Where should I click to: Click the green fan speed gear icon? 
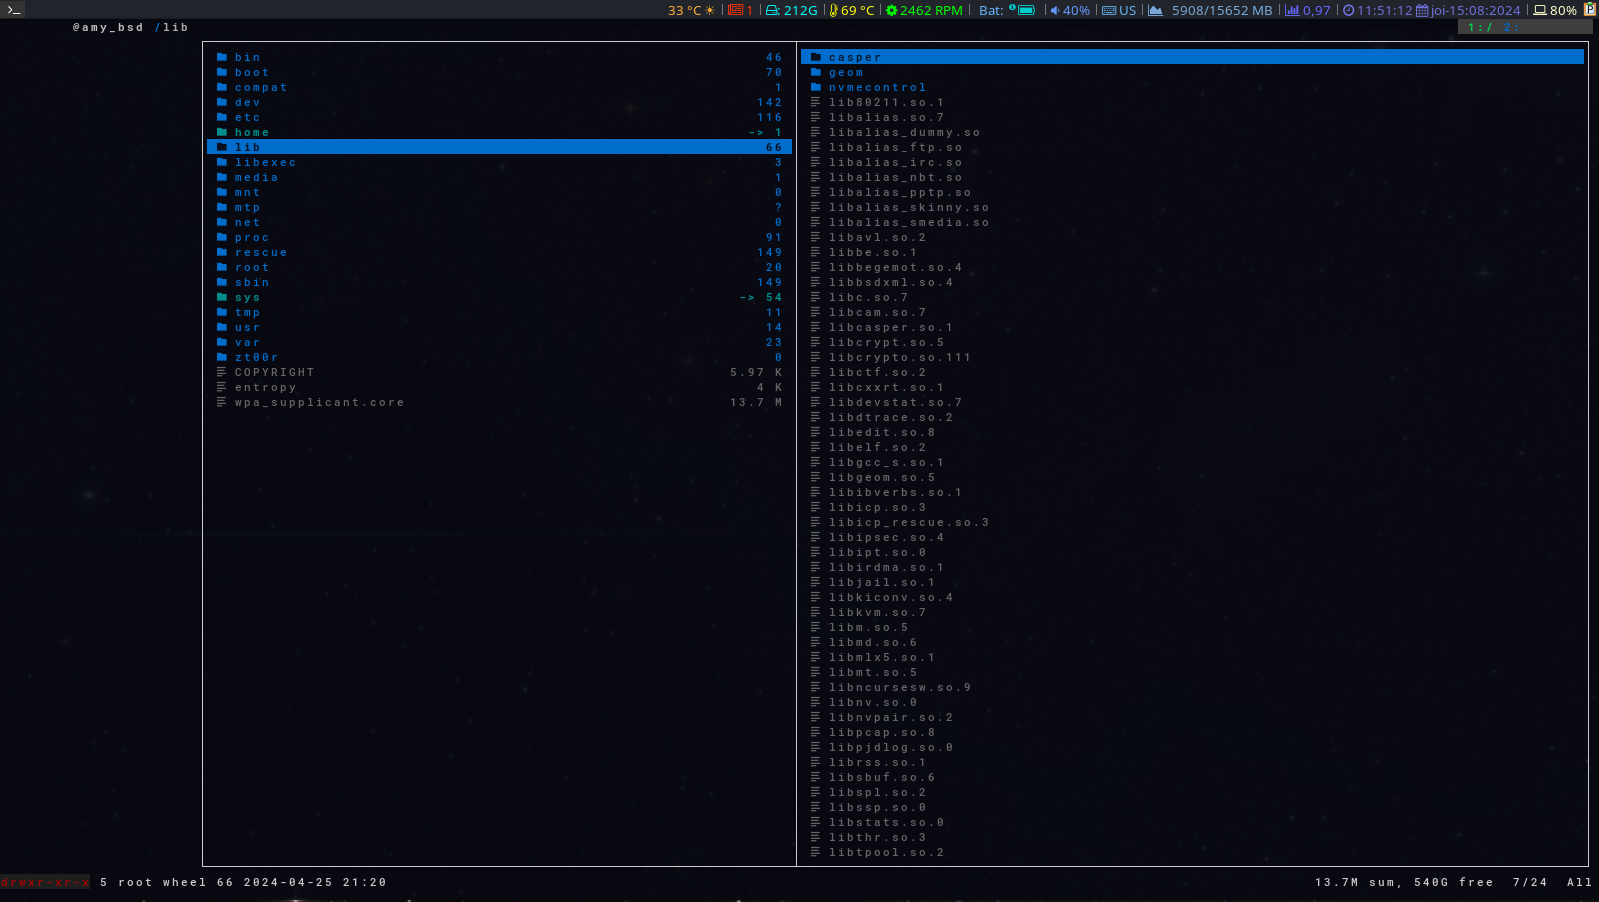pyautogui.click(x=891, y=10)
